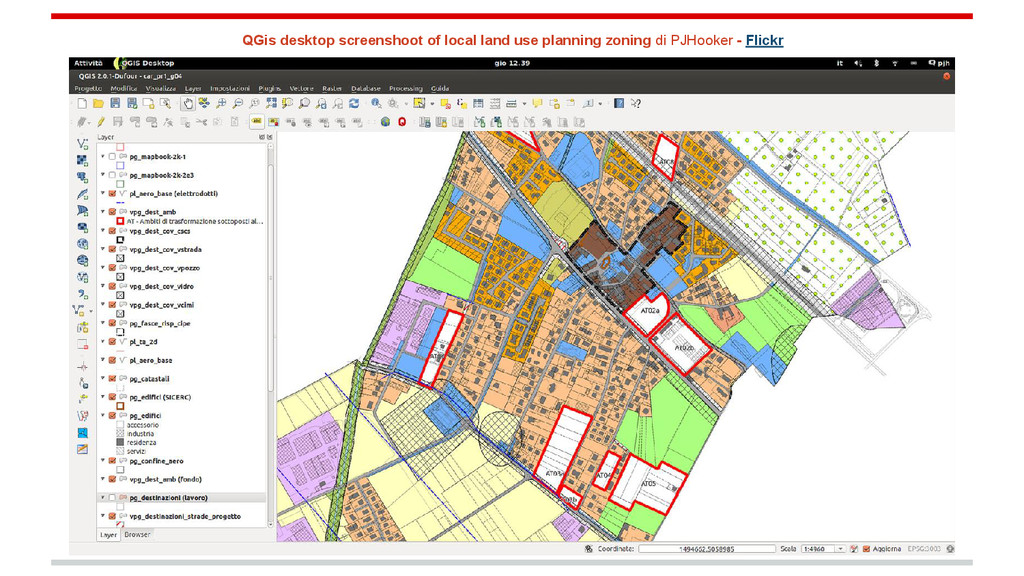This screenshot has width=1024, height=576.
Task: Toggle visibility of pg_catastali layer
Action: 112,378
